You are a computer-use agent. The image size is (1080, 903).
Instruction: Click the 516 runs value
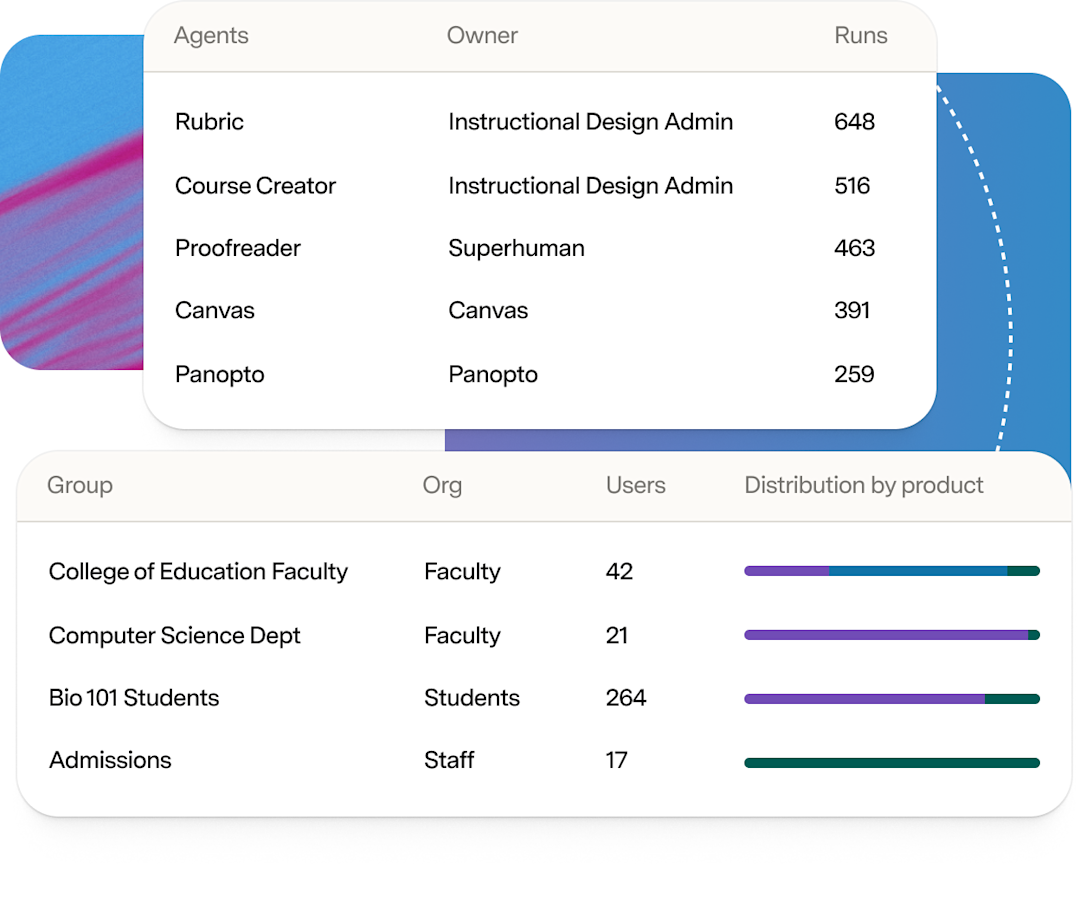[x=852, y=186]
